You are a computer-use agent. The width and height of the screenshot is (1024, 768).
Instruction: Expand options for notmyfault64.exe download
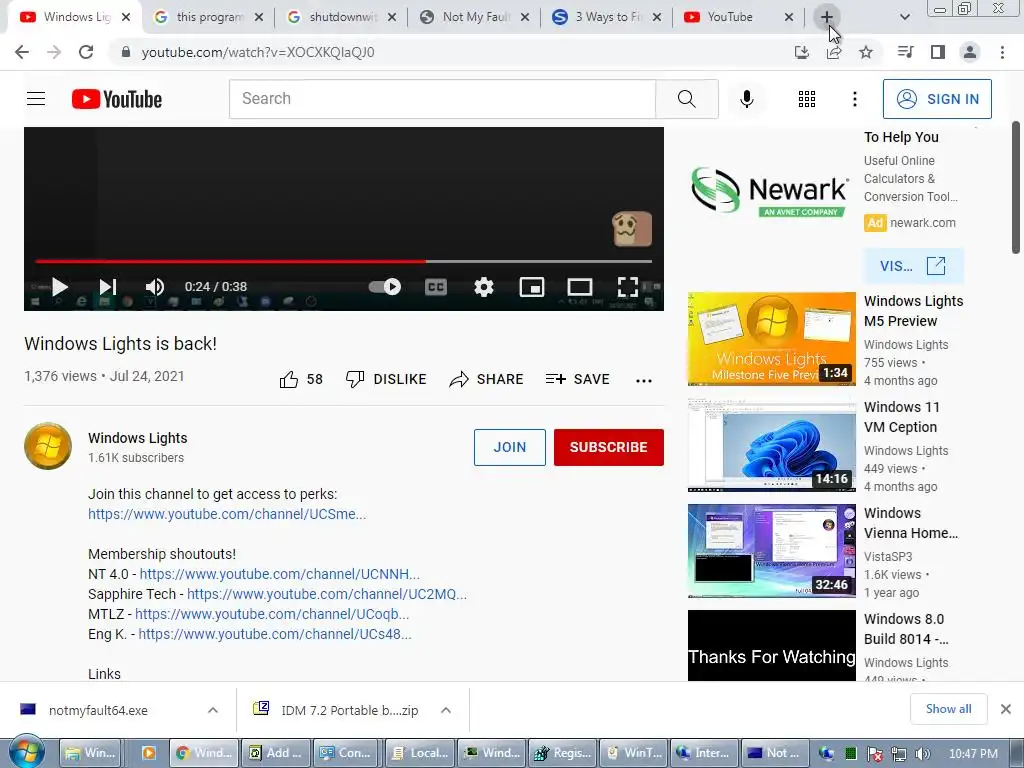(x=213, y=711)
